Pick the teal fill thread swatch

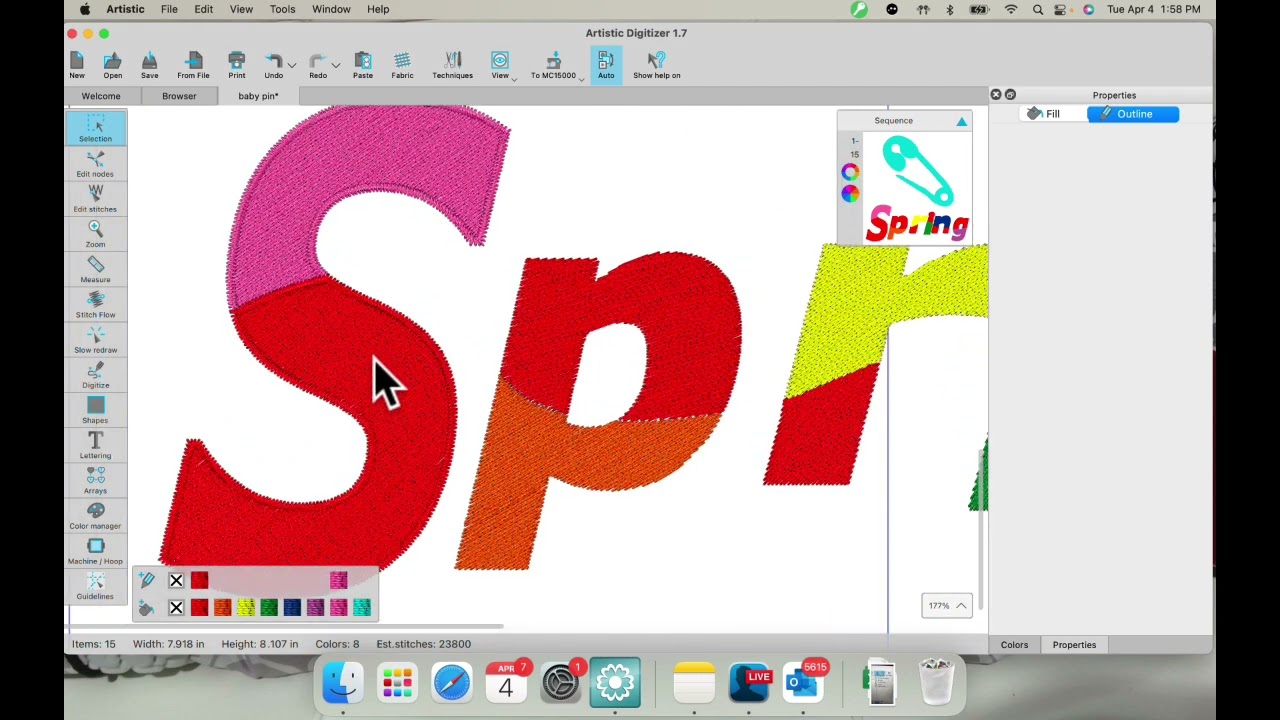(361, 607)
